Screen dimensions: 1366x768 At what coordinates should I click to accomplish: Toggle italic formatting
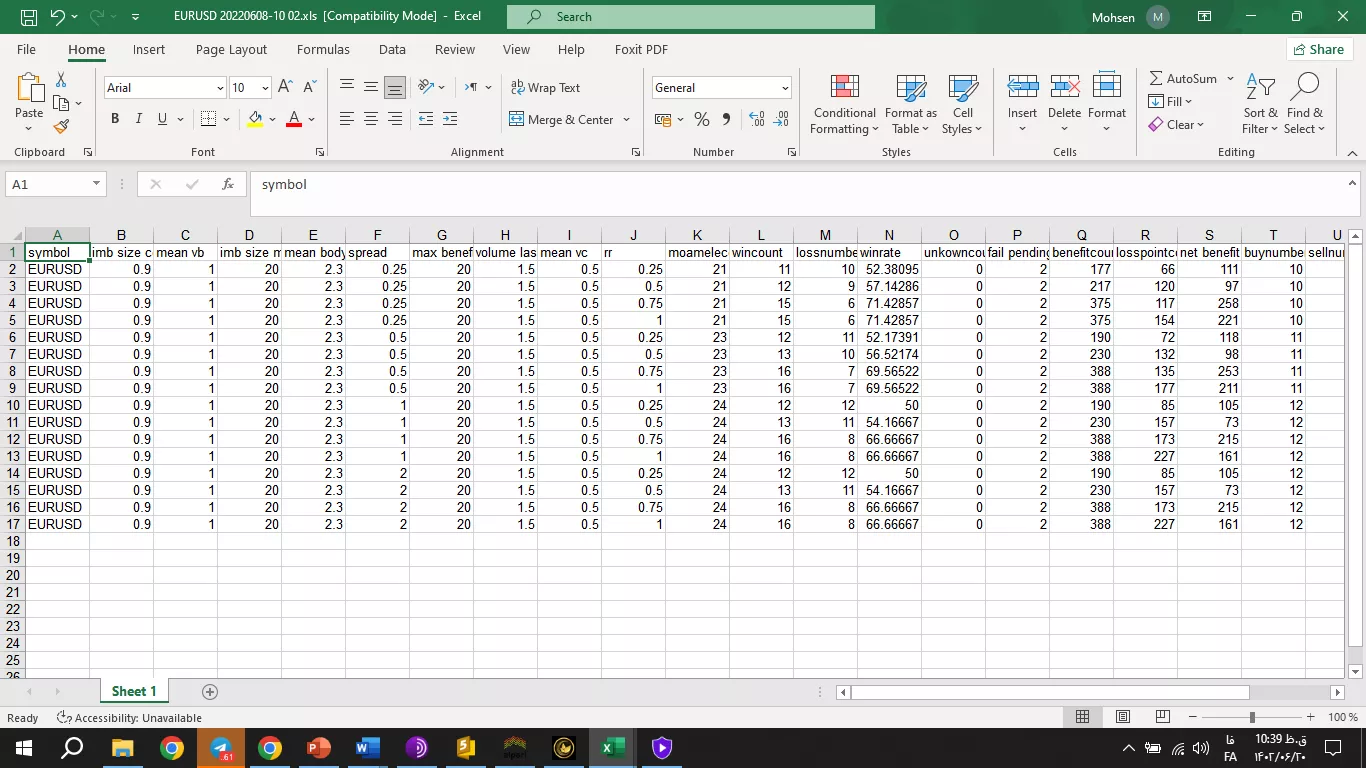tap(139, 119)
